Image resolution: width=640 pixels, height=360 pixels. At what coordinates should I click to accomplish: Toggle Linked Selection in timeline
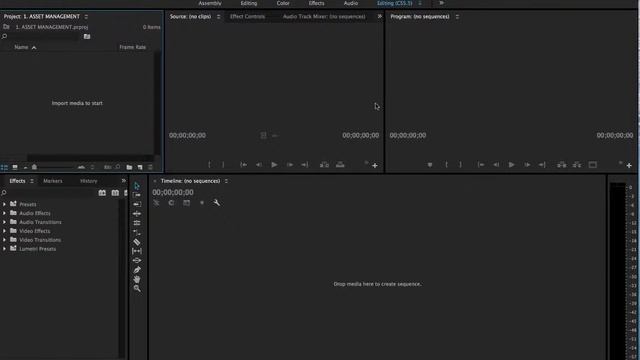coord(187,202)
